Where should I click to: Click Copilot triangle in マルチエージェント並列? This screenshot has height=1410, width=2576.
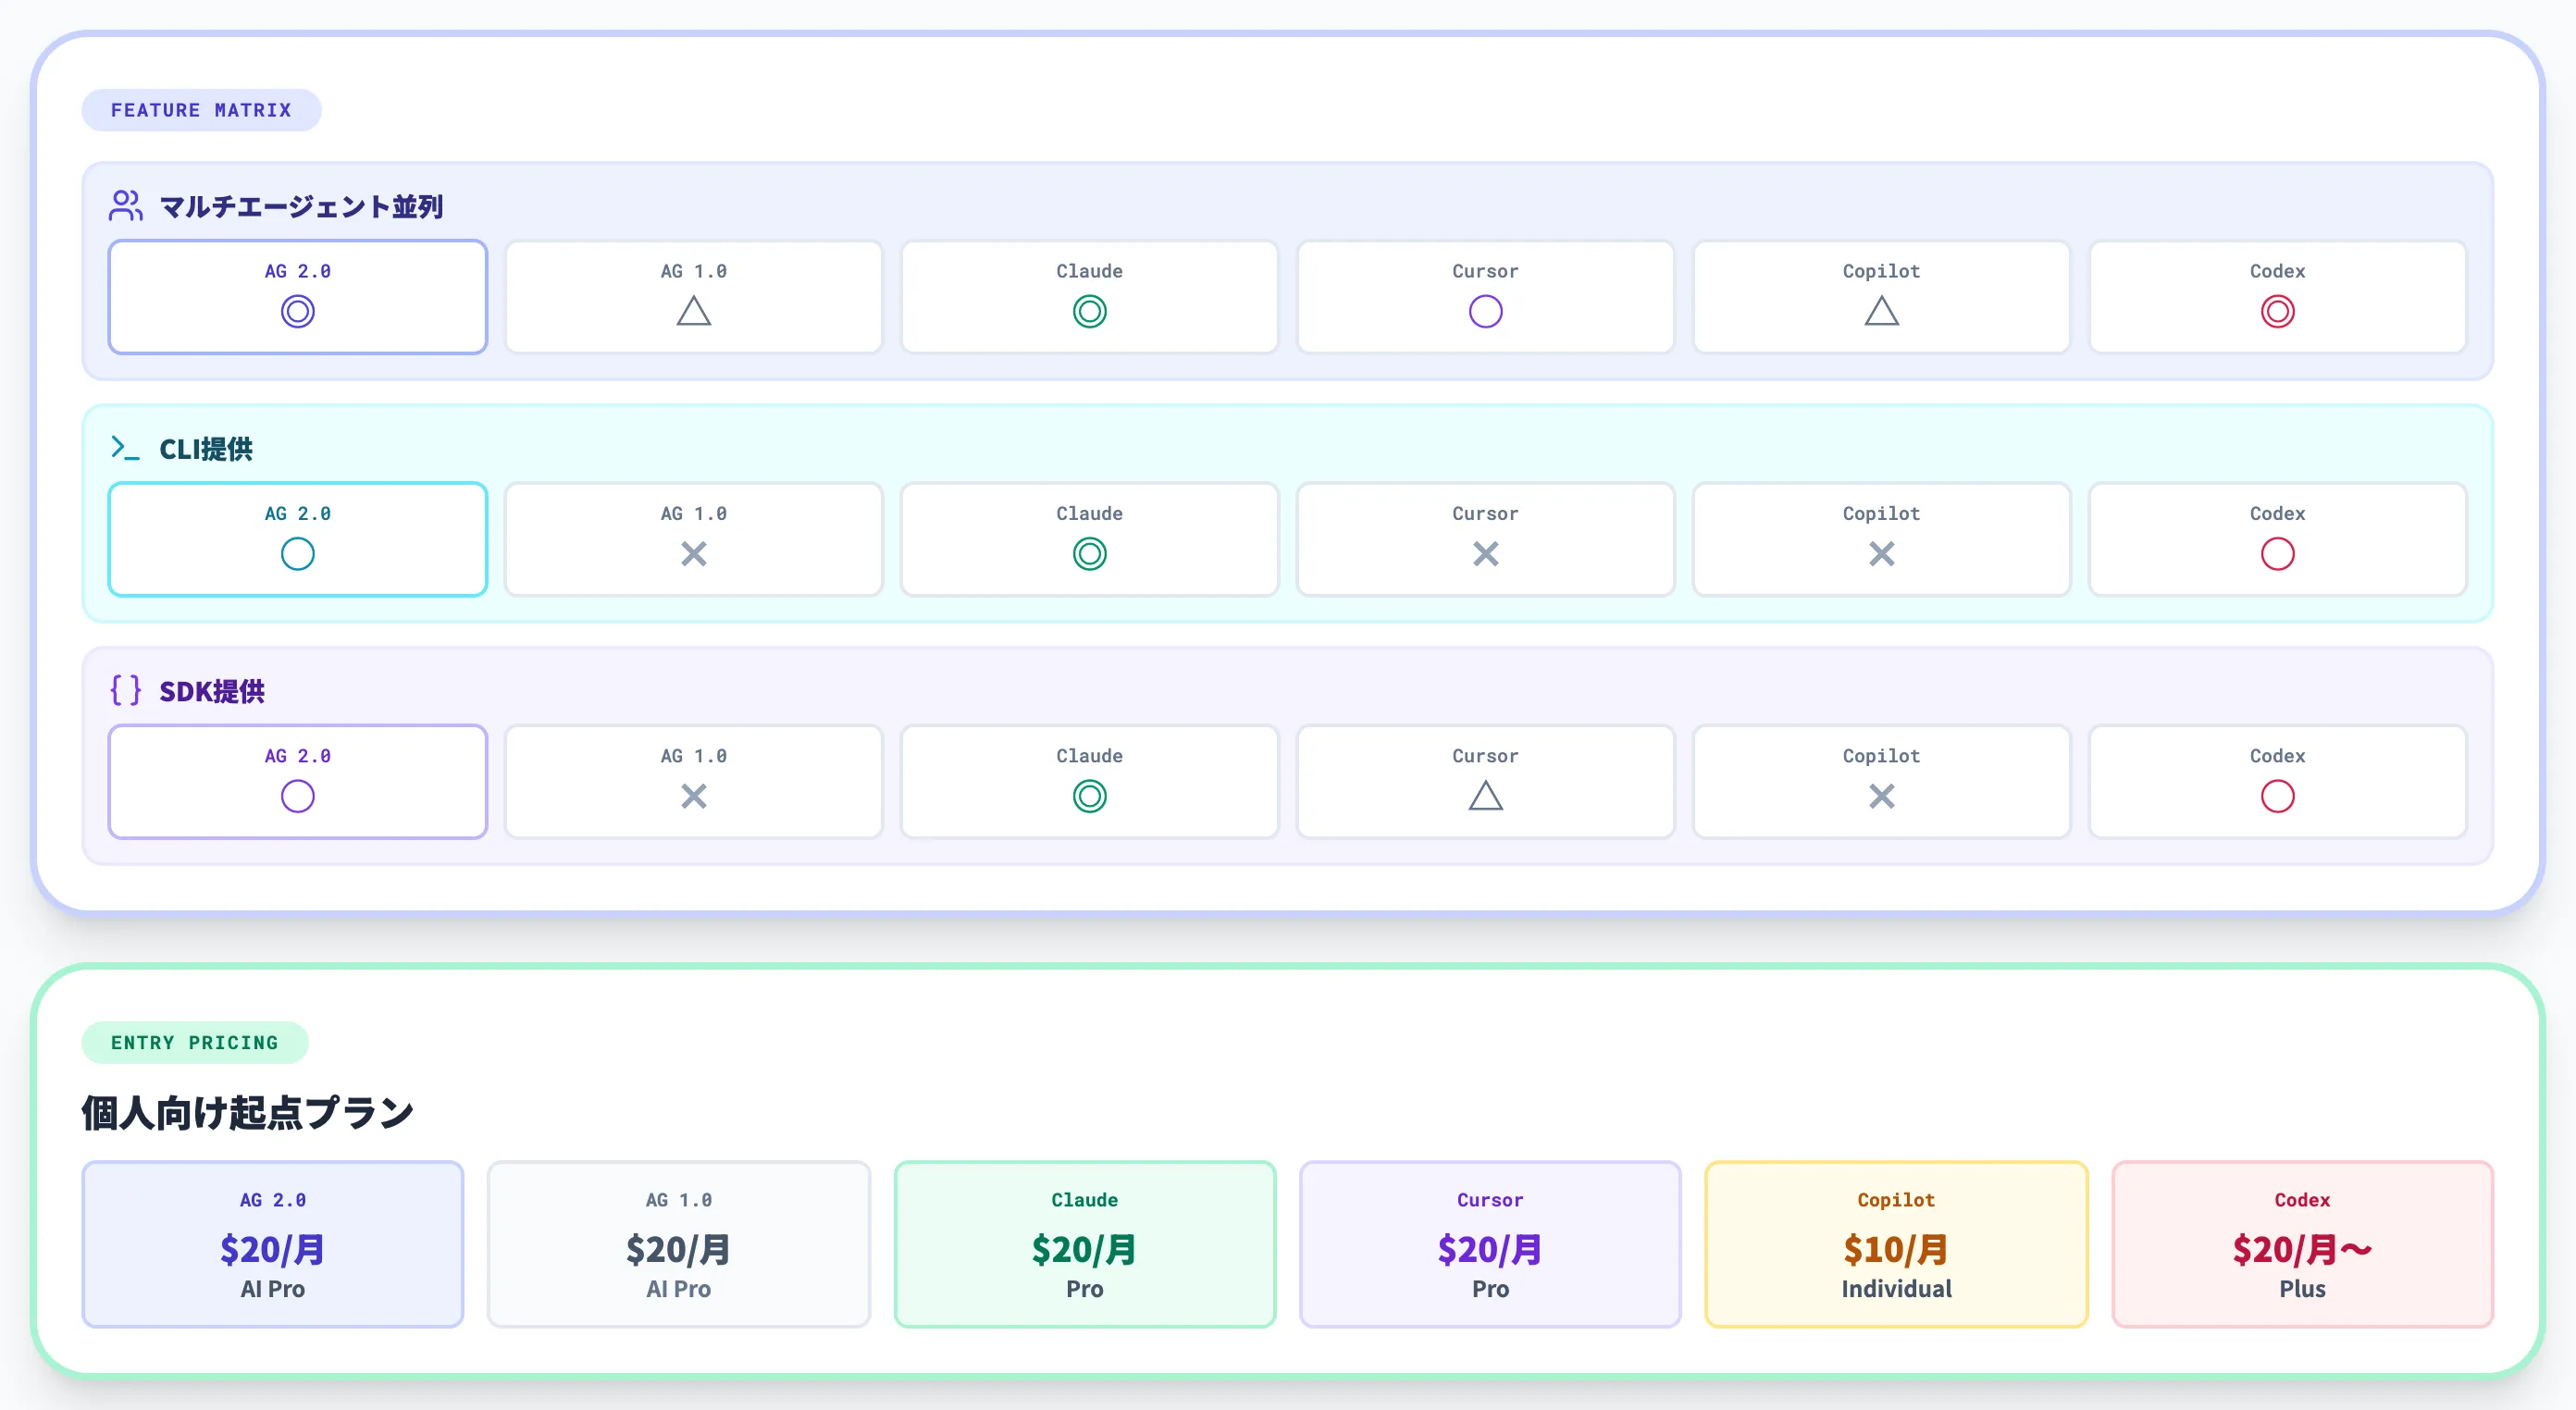coord(1882,311)
